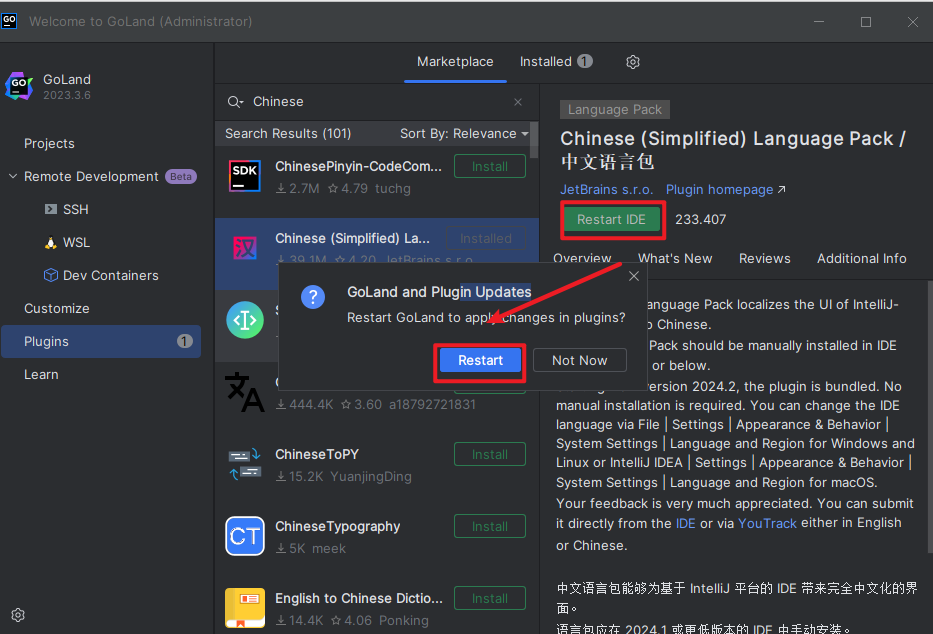
Task: Select the ChineseTypography plugin name
Action: point(337,526)
